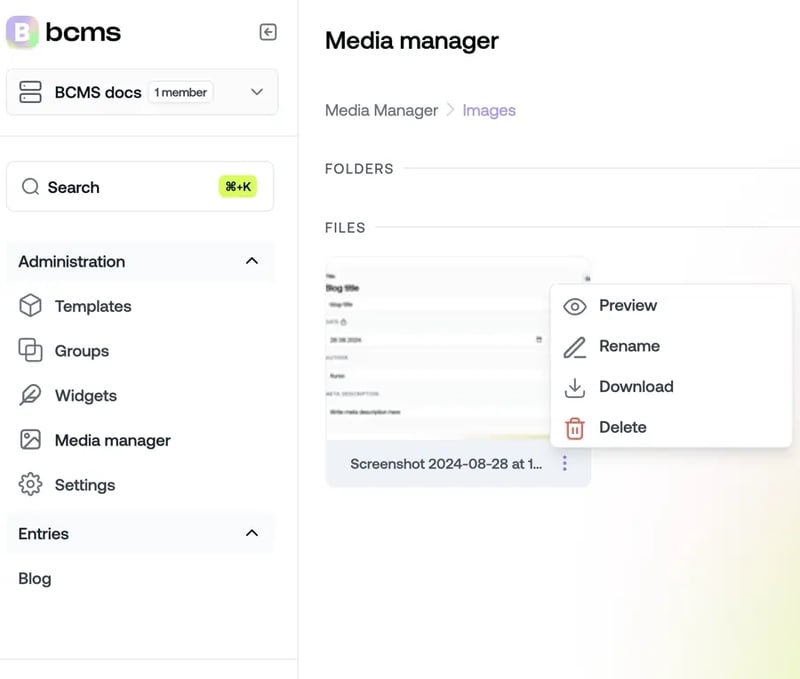The height and width of the screenshot is (679, 800).
Task: Collapse the Entries section
Action: 252,533
